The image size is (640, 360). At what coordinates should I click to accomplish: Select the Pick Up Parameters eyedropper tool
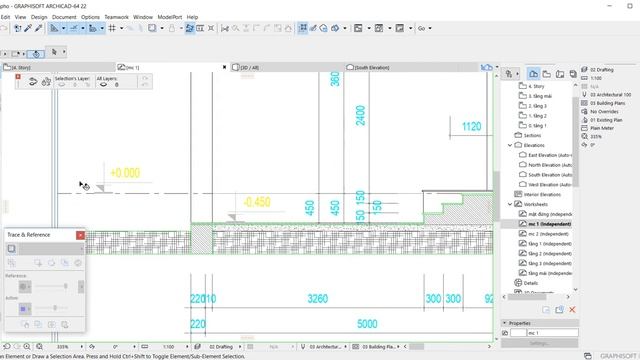[x=28, y=28]
